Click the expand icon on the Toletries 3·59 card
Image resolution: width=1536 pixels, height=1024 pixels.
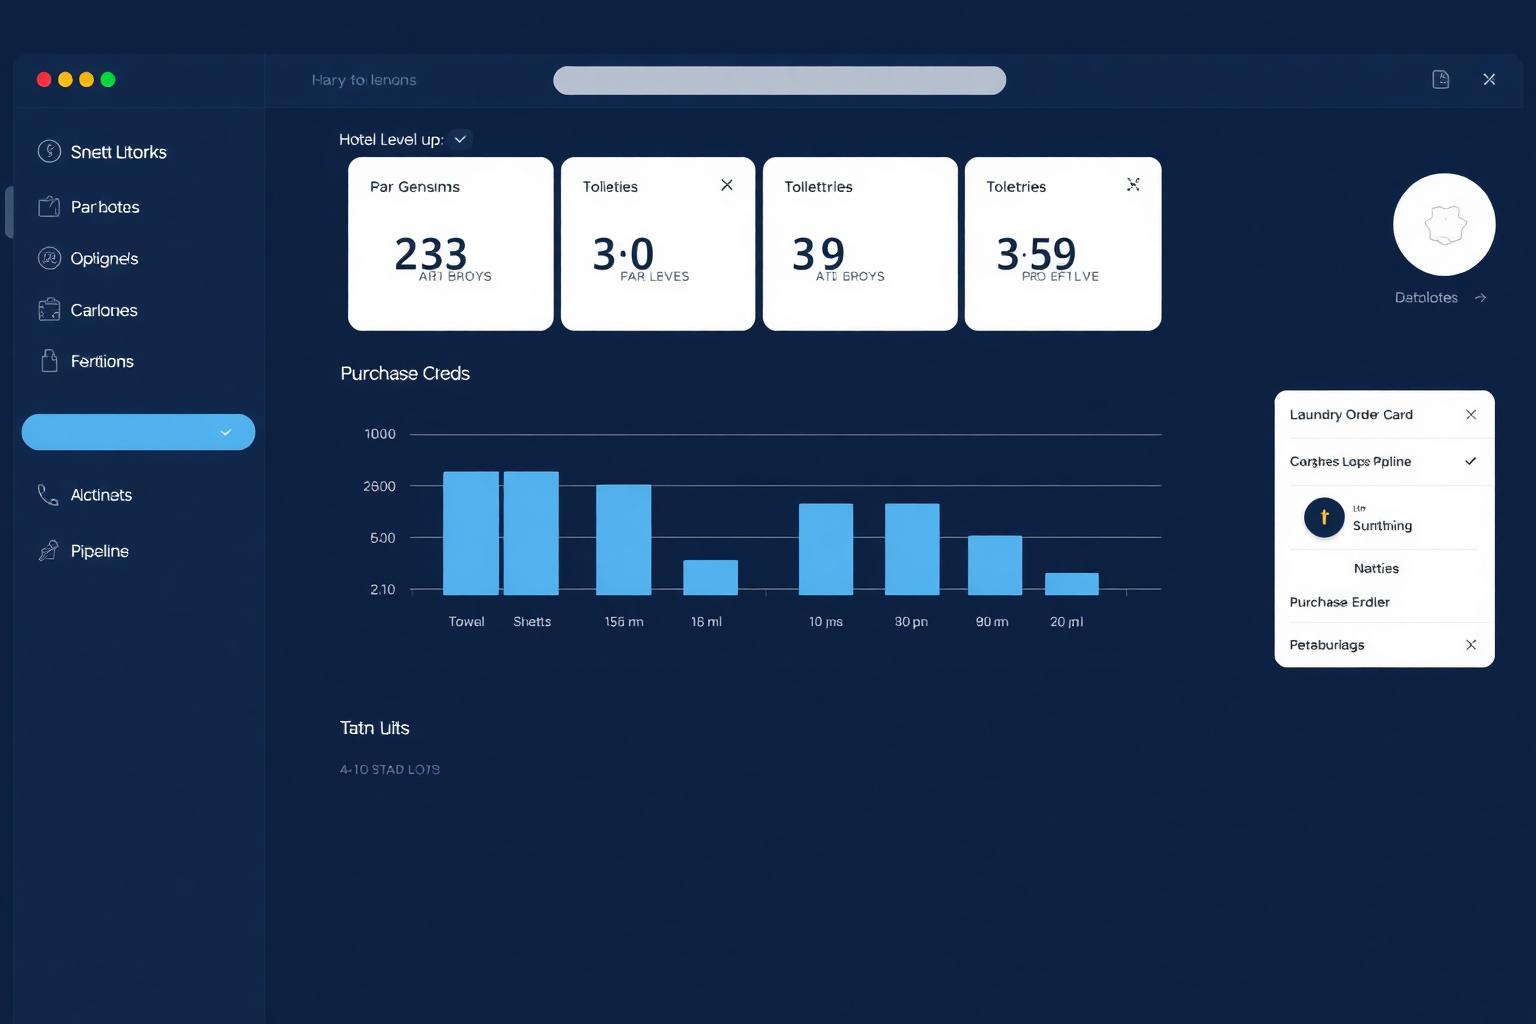pos(1133,184)
